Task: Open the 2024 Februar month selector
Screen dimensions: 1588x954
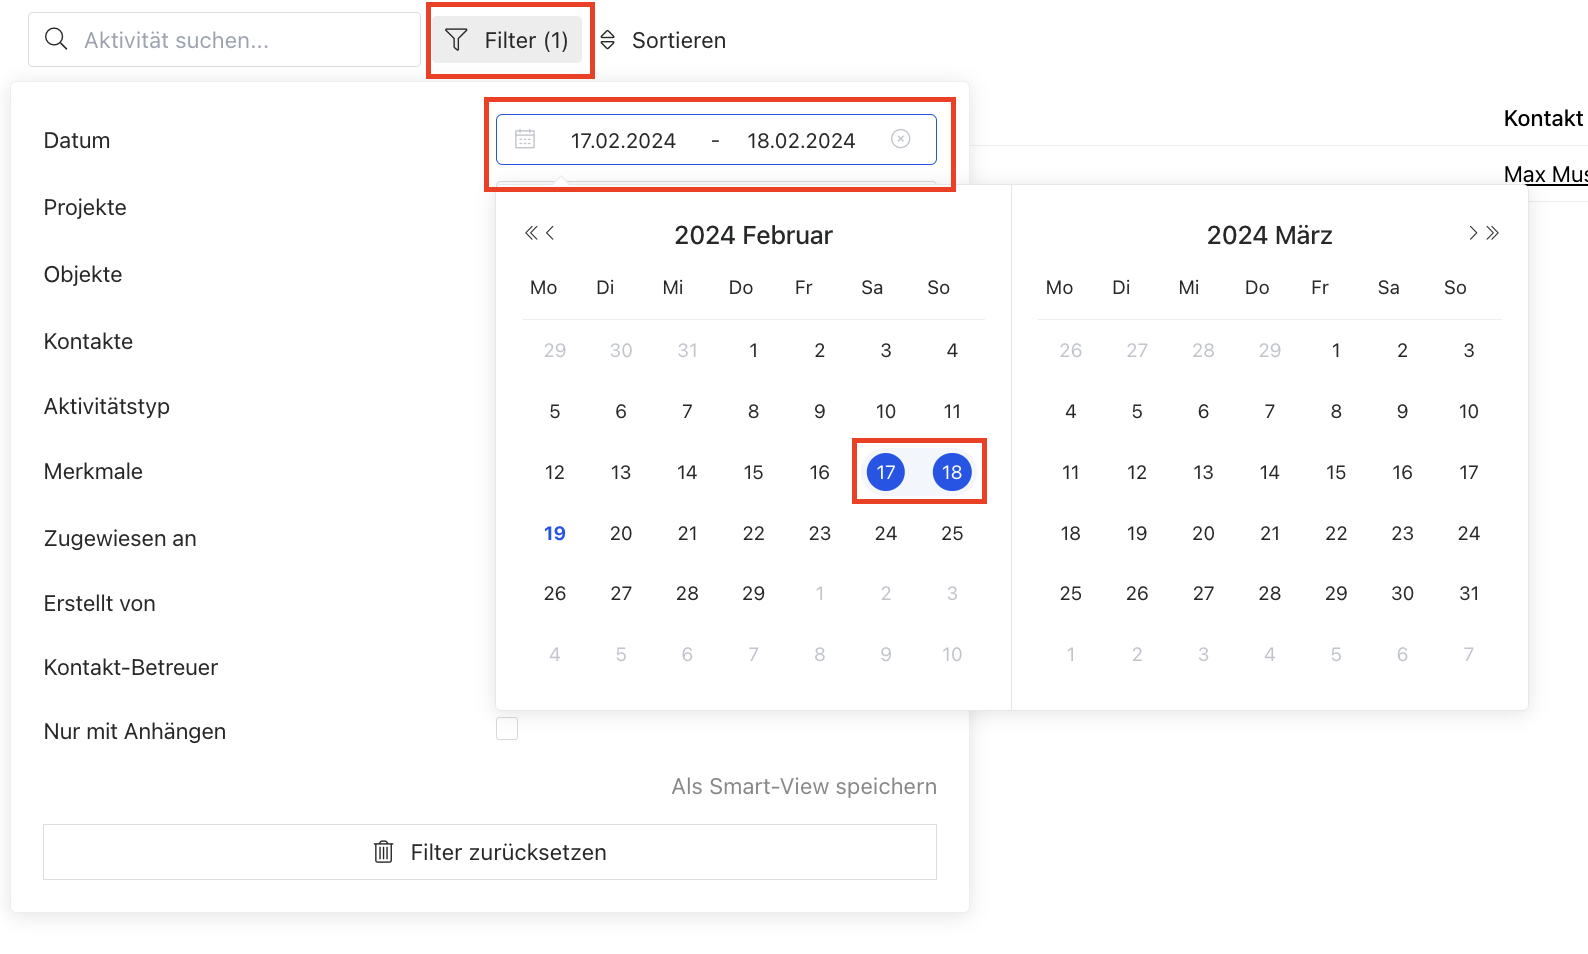Action: point(753,235)
